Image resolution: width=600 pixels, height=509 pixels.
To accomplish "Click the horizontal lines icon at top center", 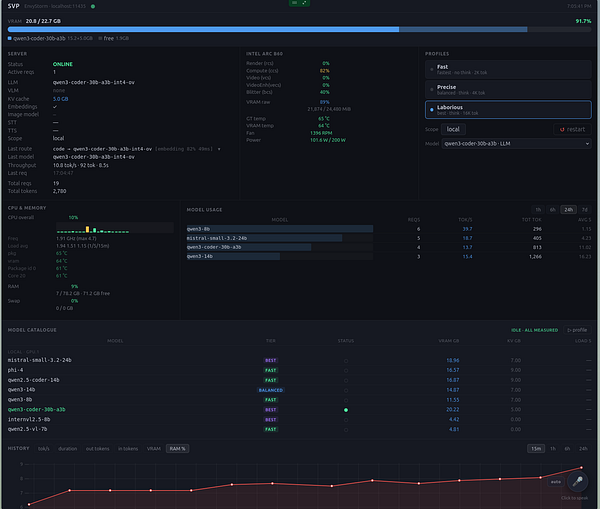I will (294, 3).
